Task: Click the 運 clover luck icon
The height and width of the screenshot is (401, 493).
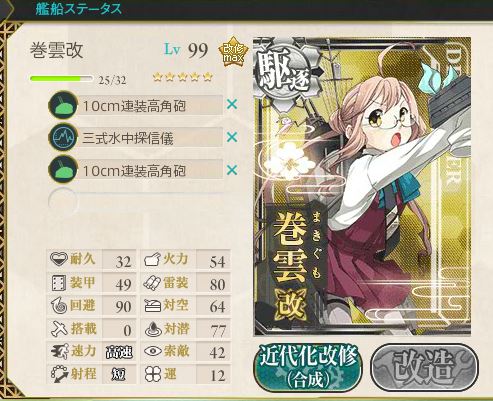Action: tap(153, 374)
